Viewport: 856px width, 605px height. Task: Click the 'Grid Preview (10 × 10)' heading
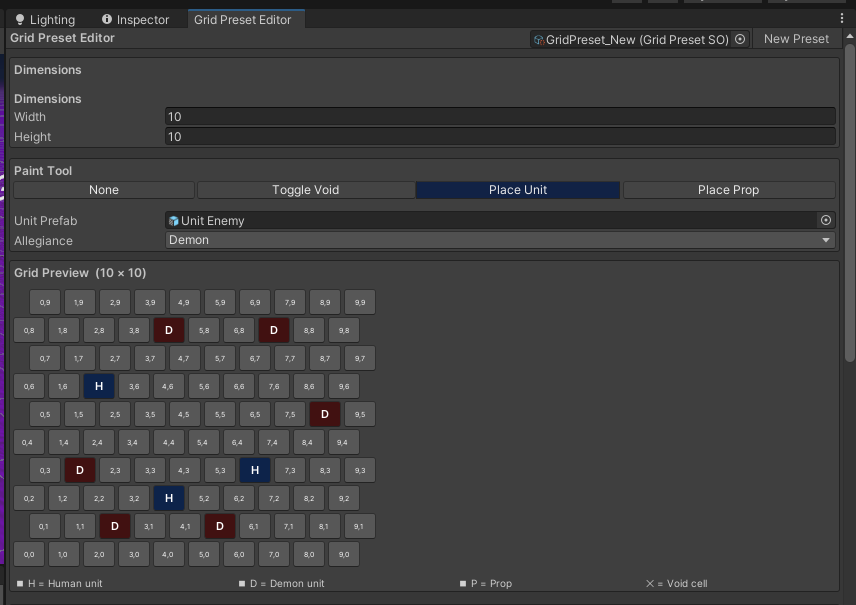[80, 272]
